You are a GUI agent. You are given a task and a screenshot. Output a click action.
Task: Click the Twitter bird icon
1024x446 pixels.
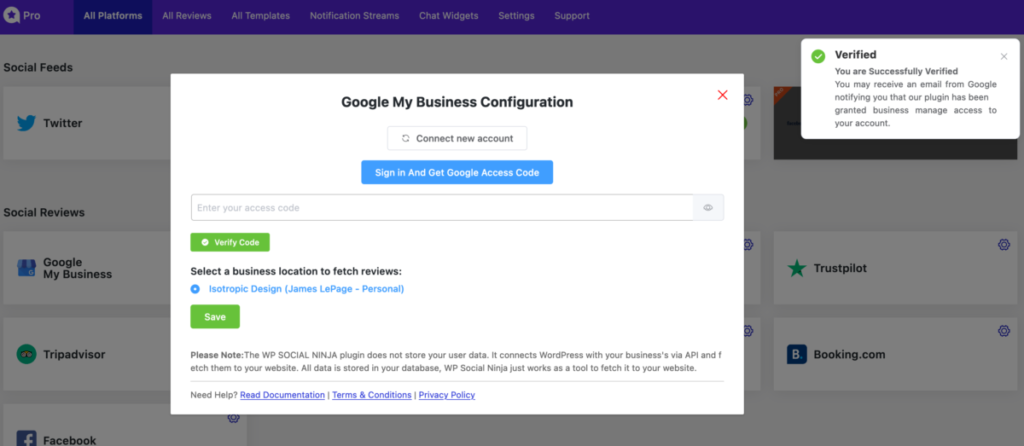pos(26,123)
